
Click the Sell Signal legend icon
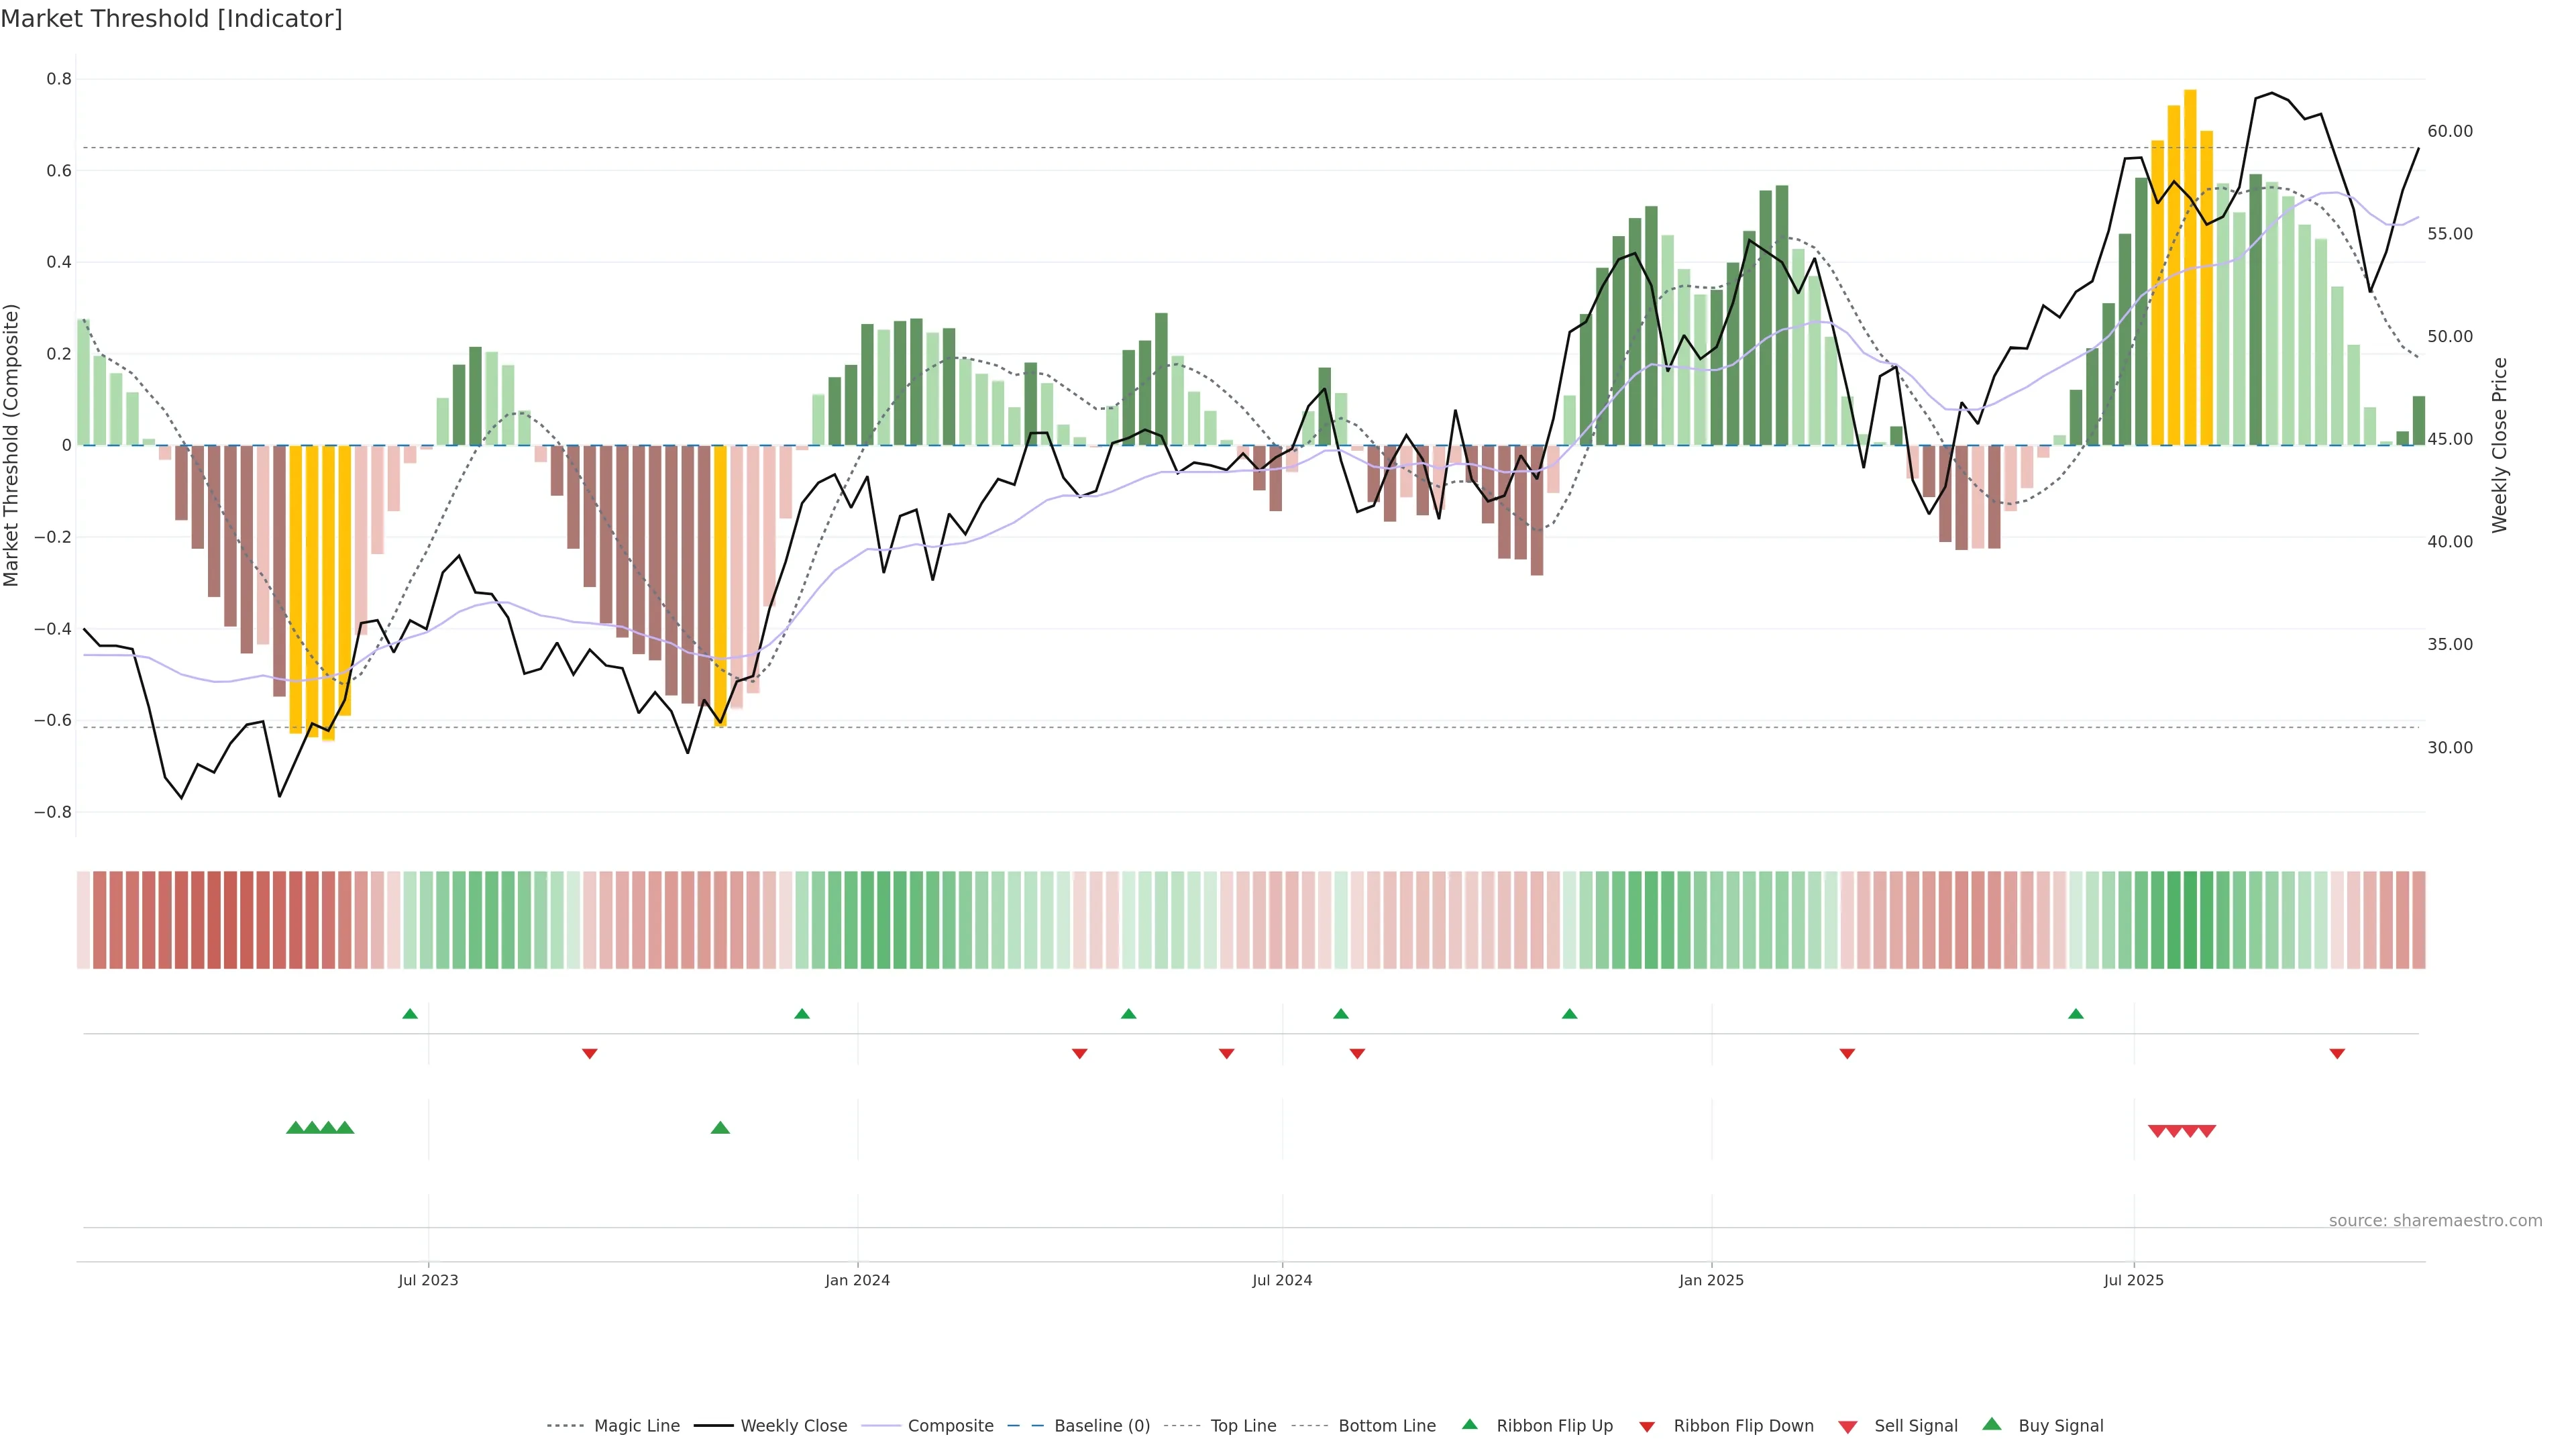1848,1427
